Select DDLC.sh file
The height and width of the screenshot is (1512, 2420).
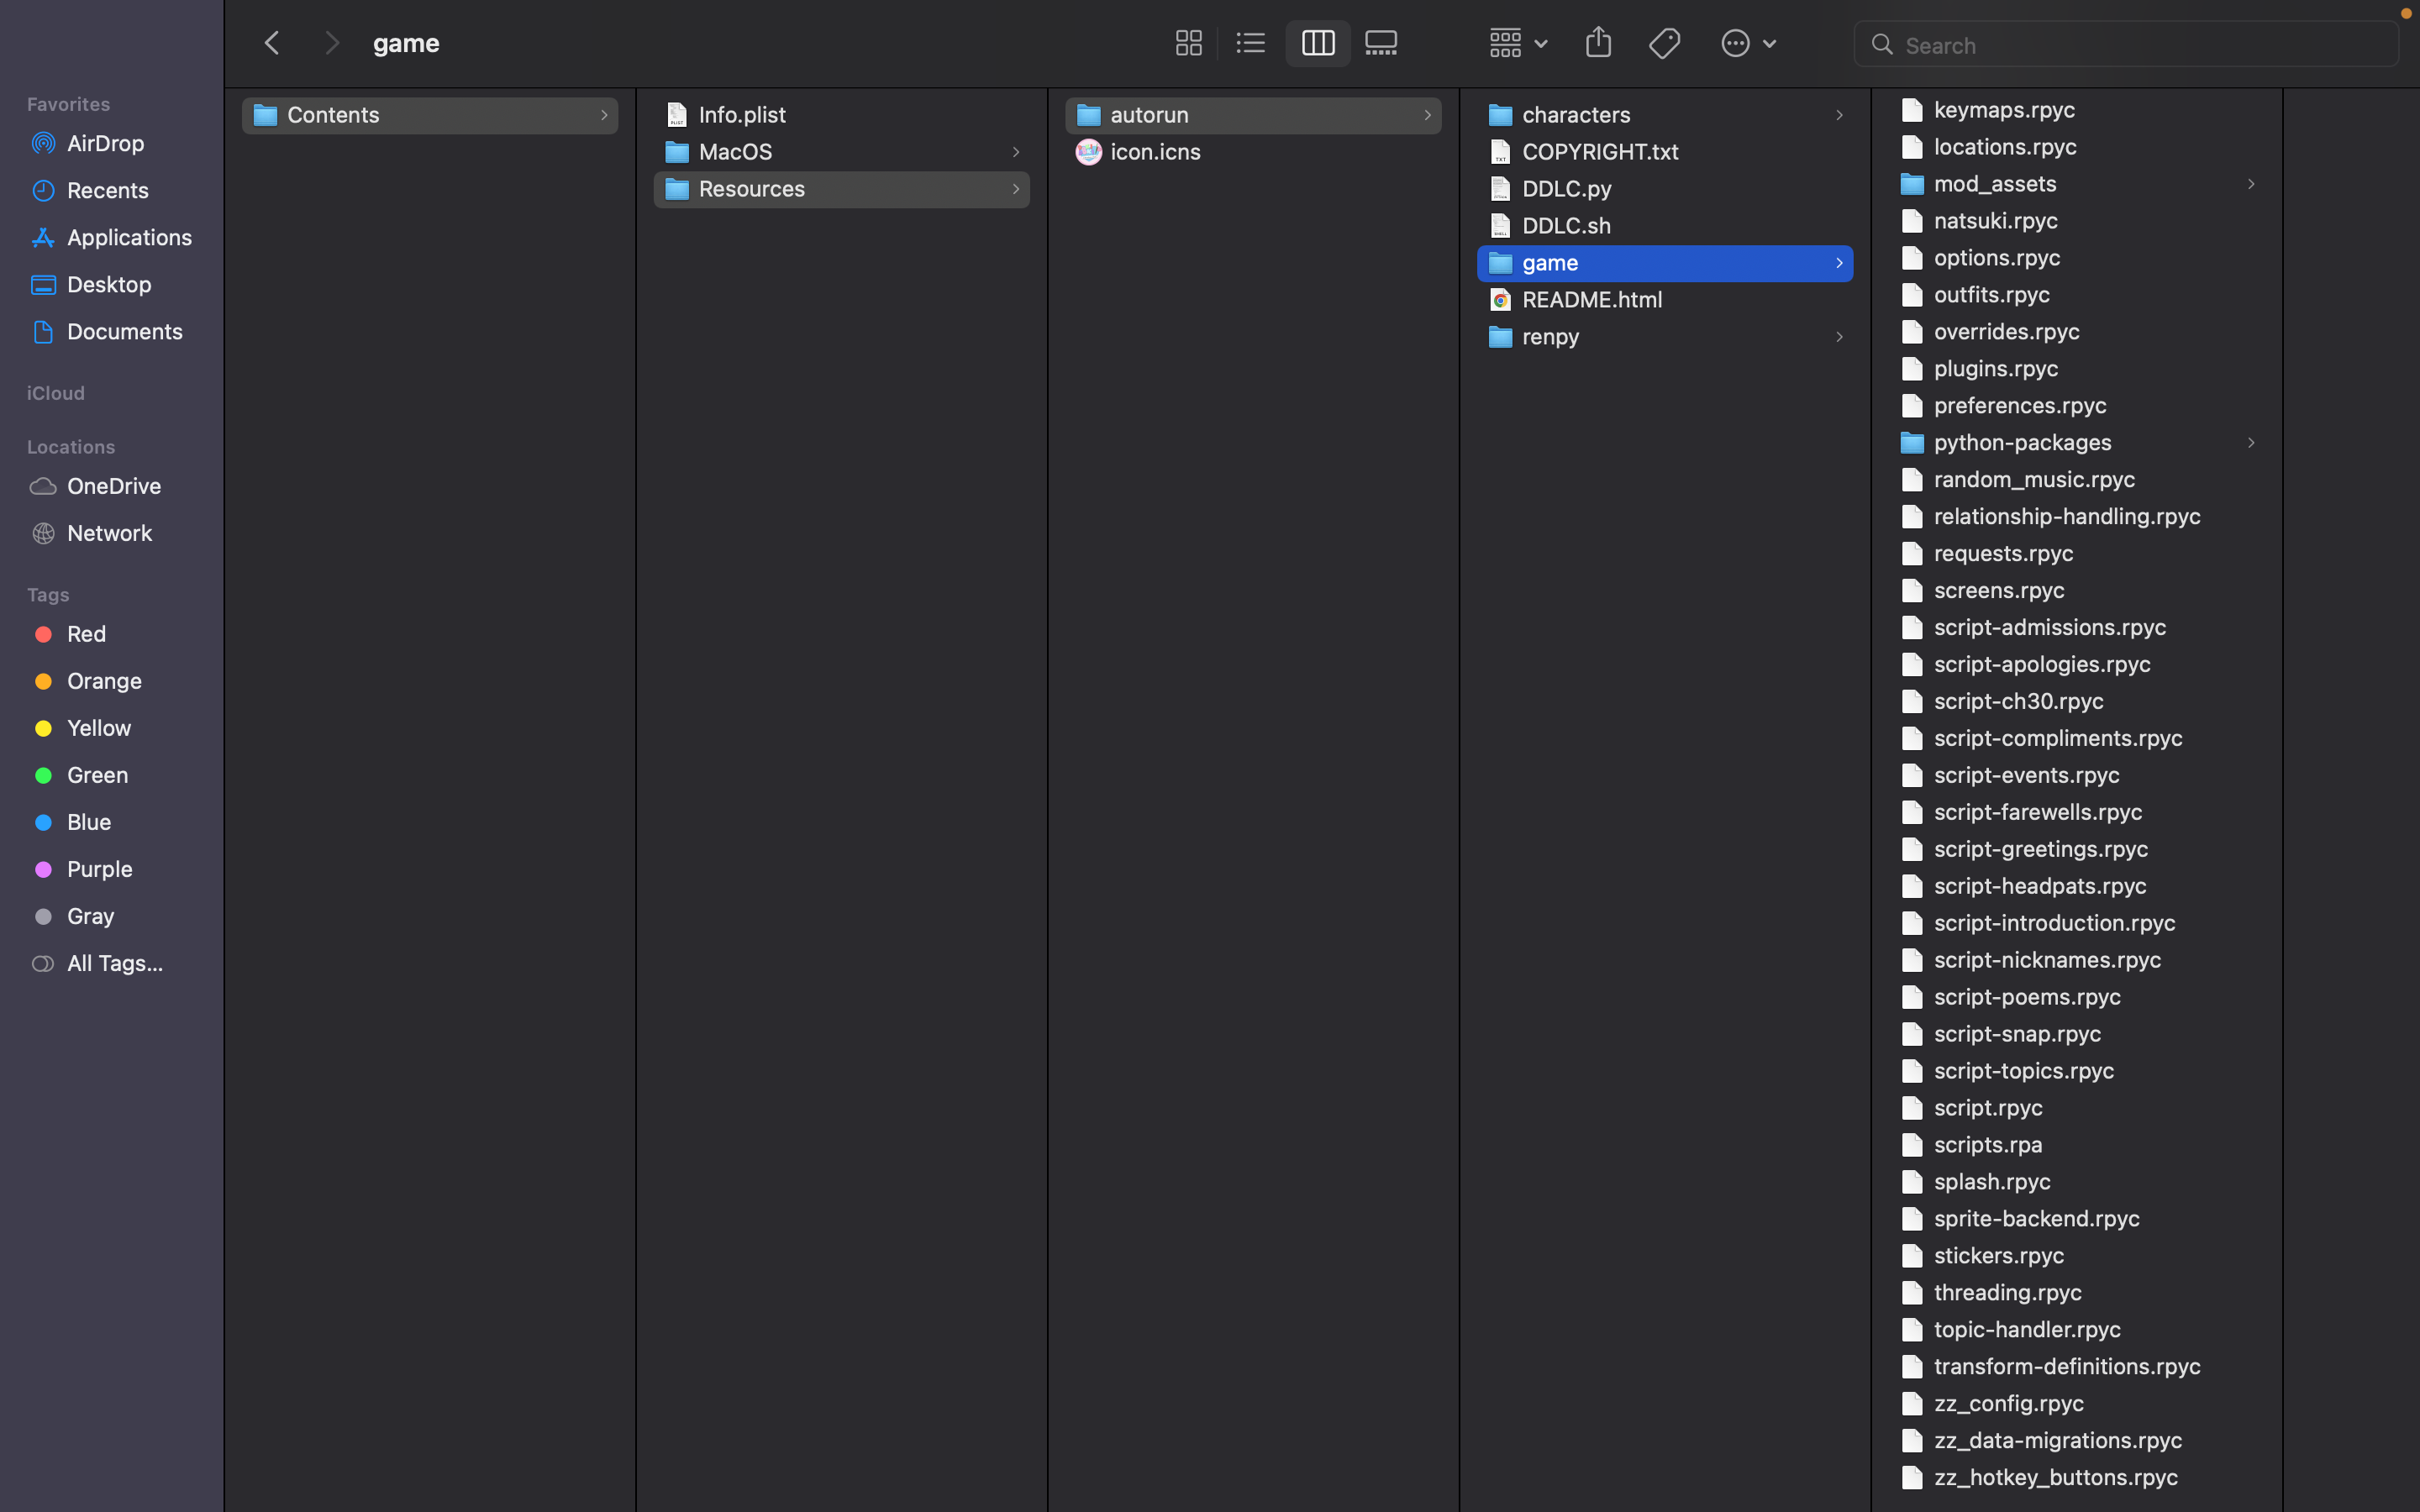click(x=1664, y=226)
